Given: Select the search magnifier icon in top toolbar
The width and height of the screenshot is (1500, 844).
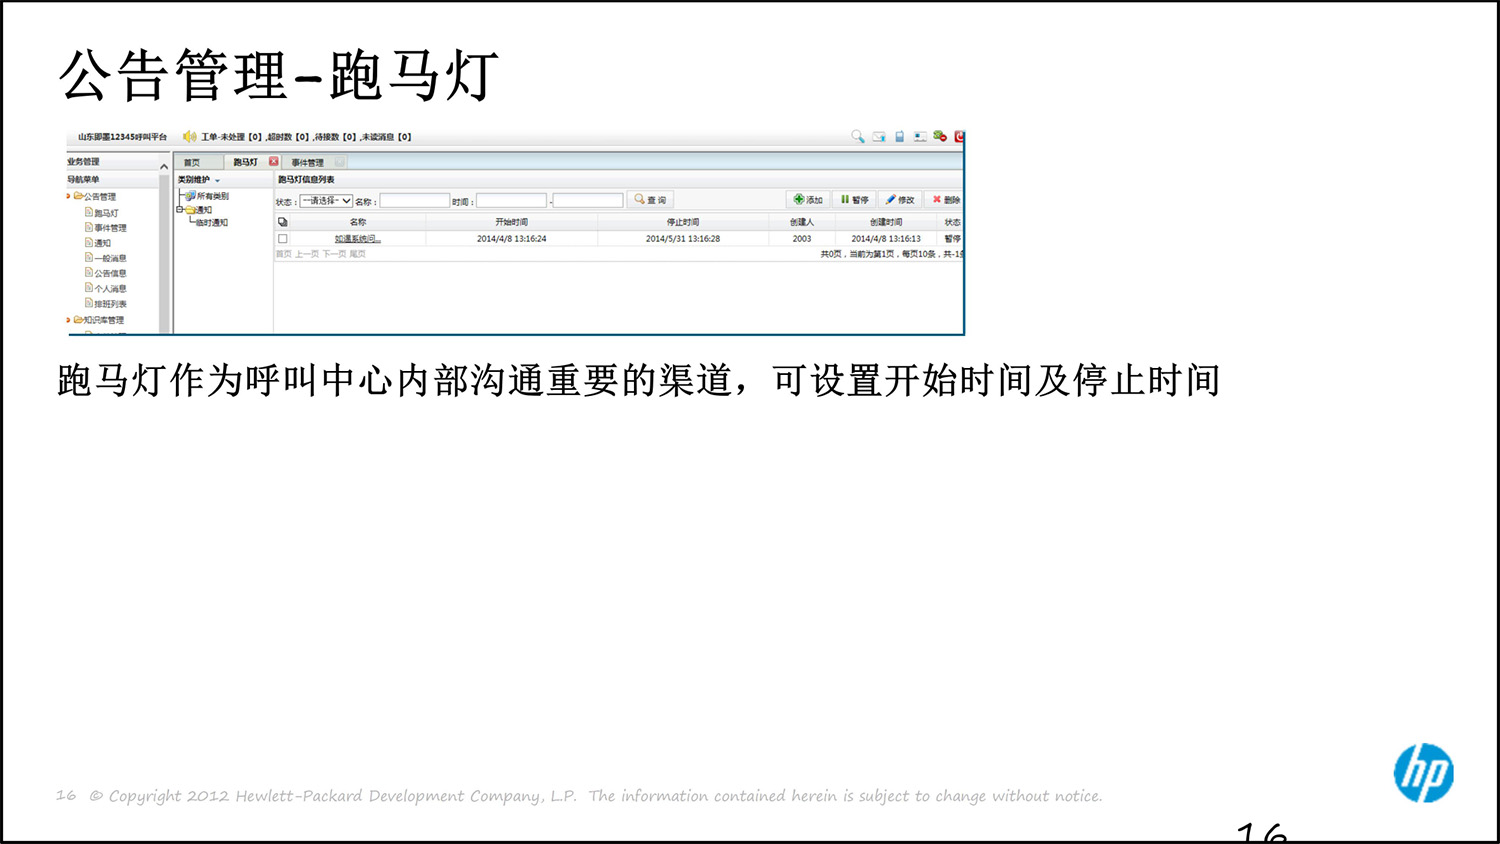Looking at the screenshot, I should pyautogui.click(x=857, y=136).
